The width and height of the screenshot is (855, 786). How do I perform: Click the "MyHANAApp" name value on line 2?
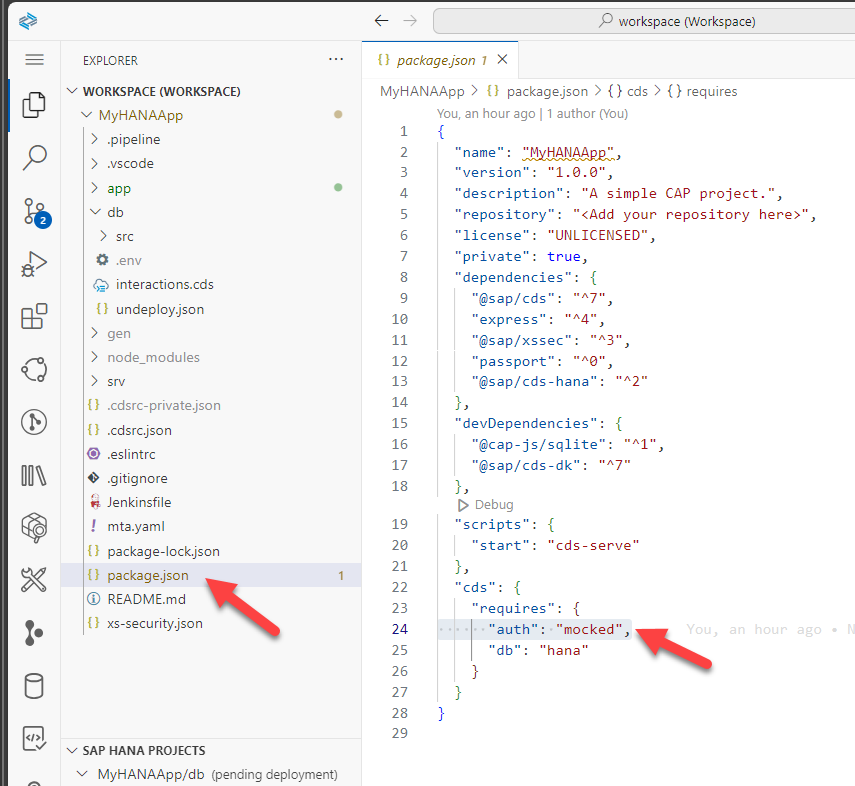pos(568,152)
